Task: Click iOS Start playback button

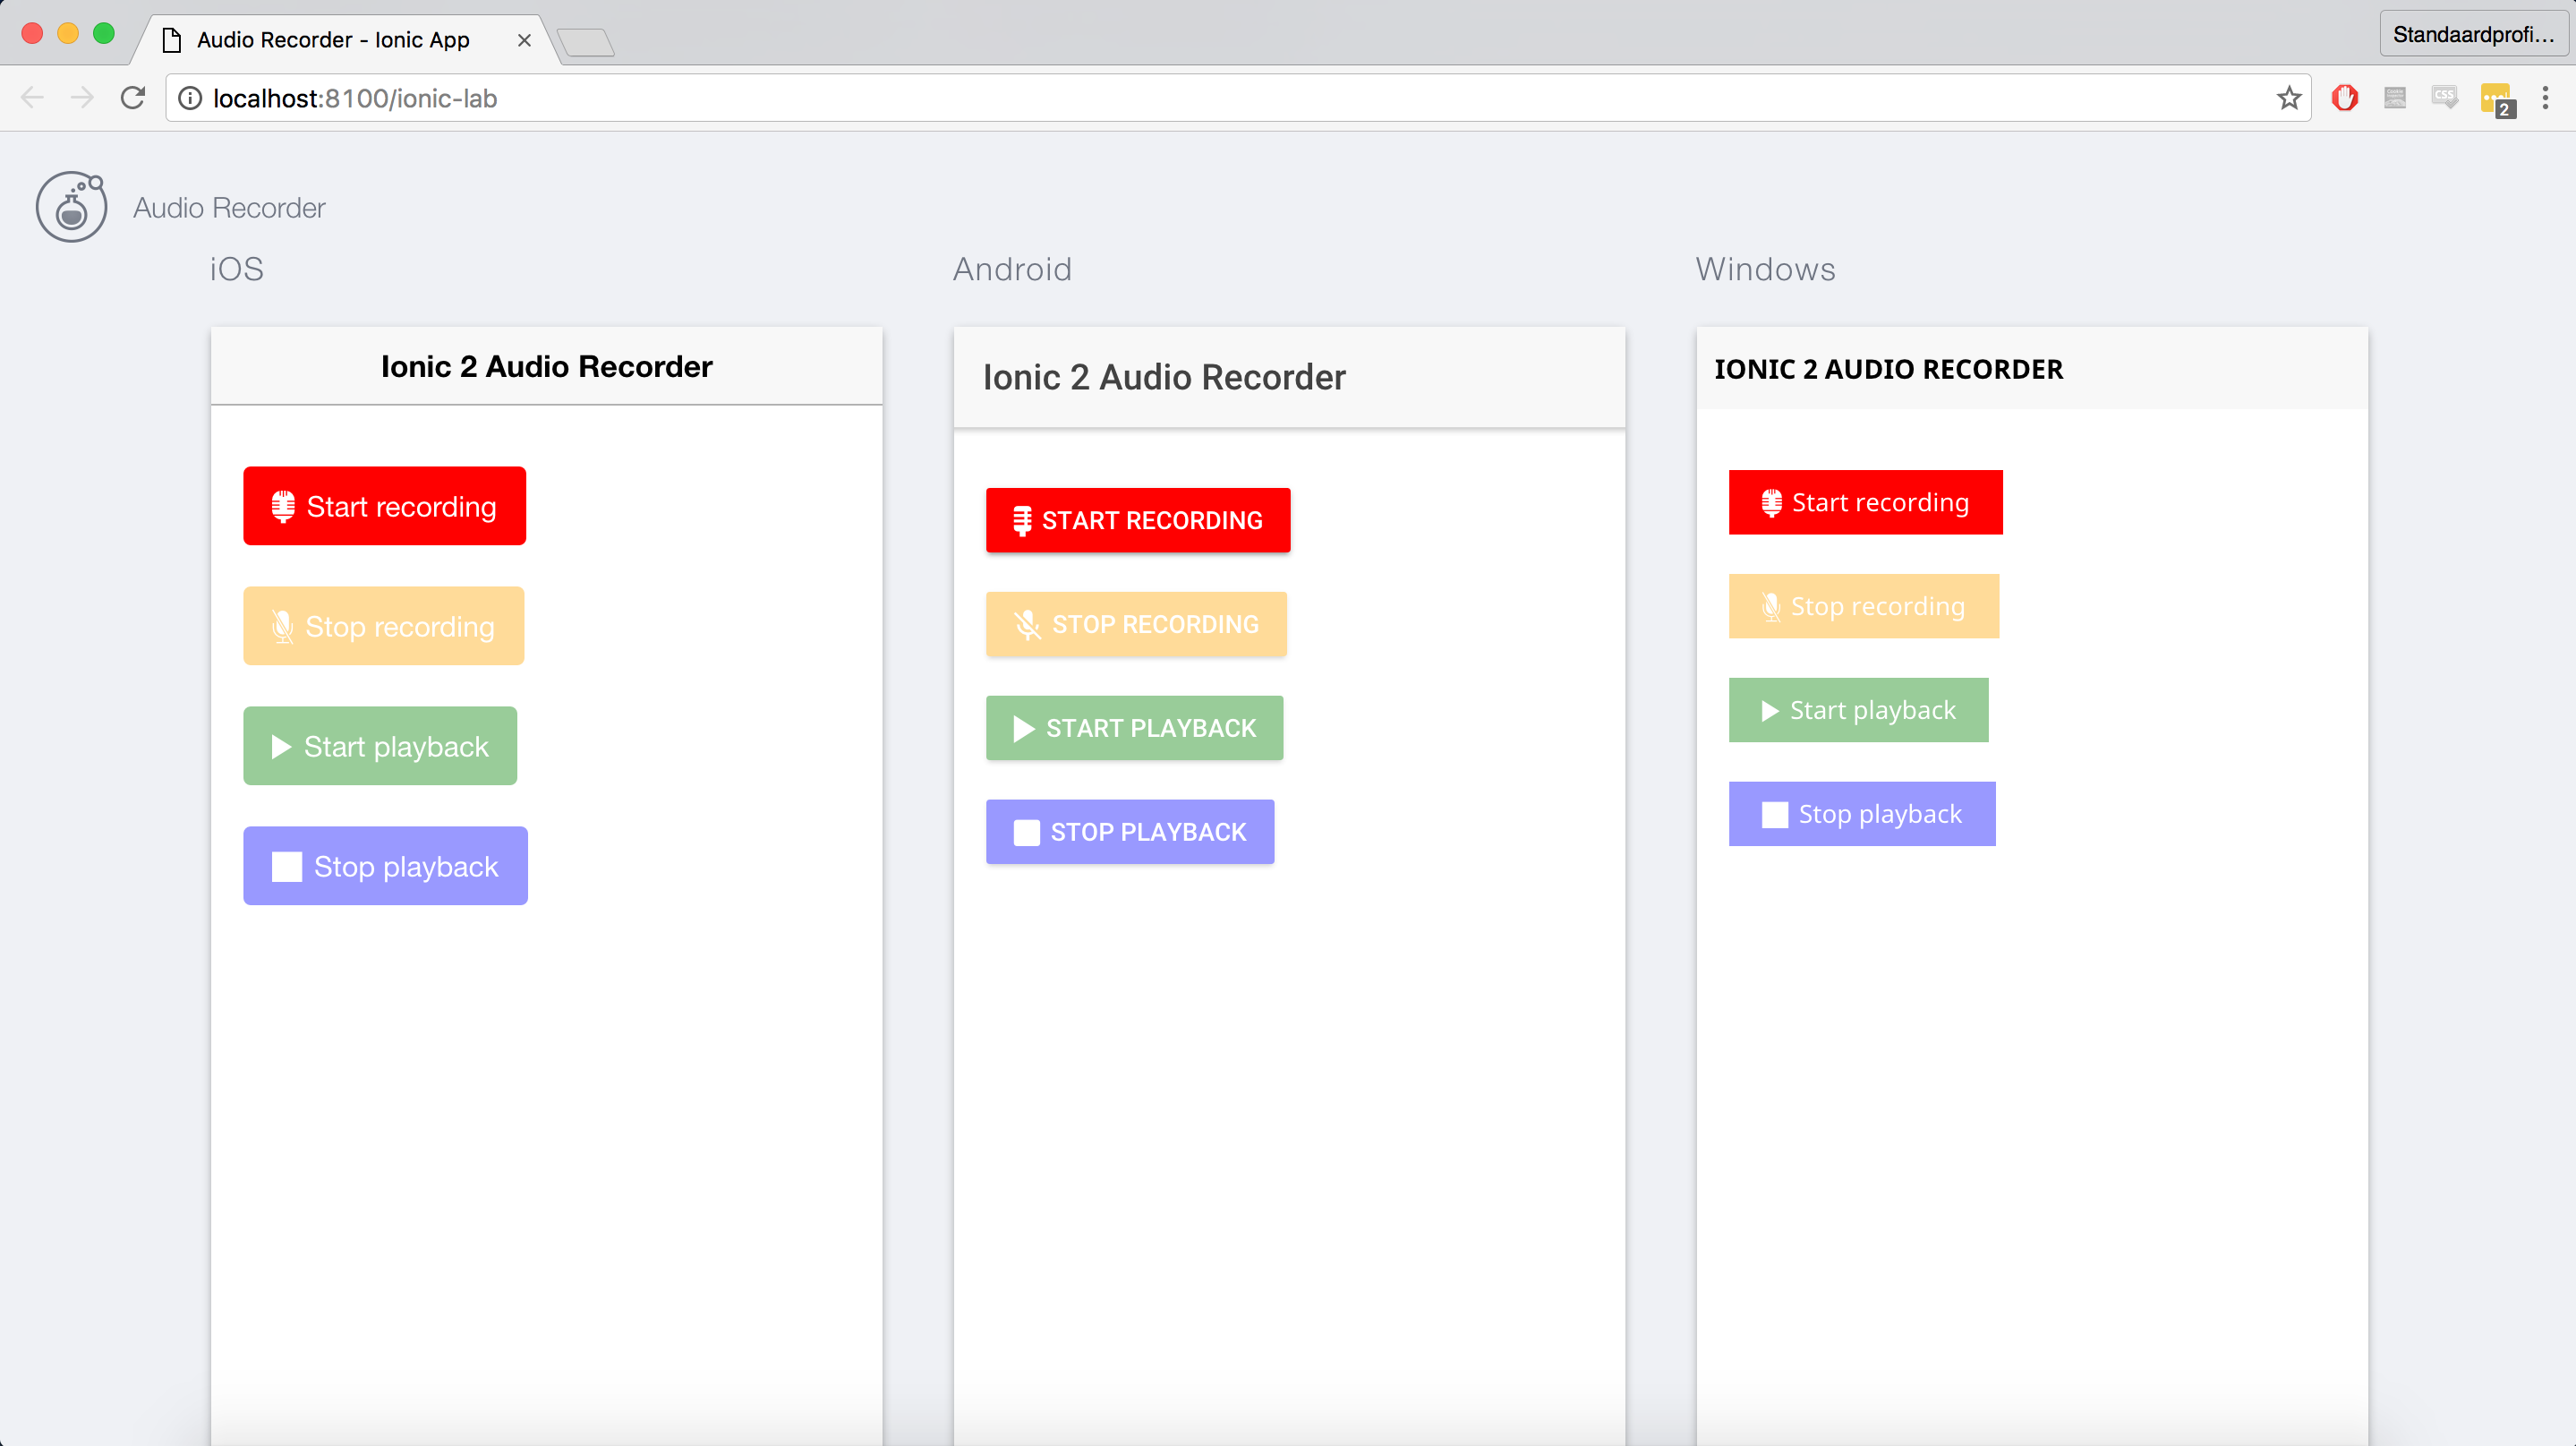Action: coord(380,746)
